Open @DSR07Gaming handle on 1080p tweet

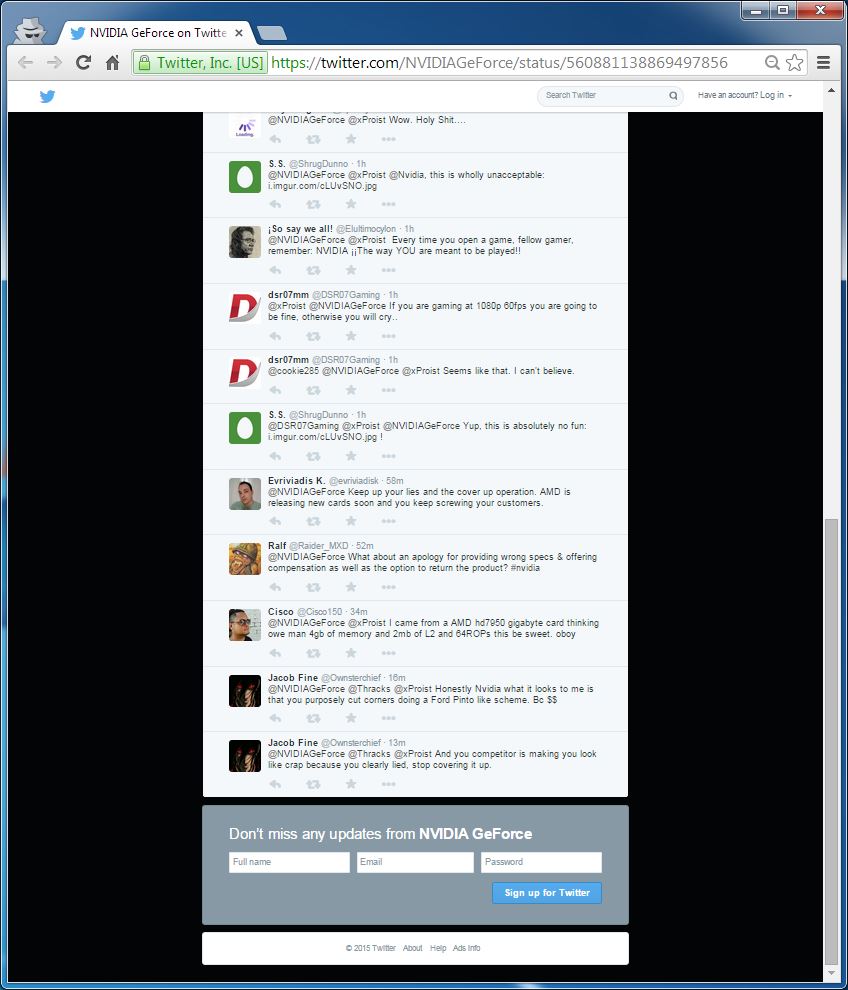pyautogui.click(x=346, y=295)
